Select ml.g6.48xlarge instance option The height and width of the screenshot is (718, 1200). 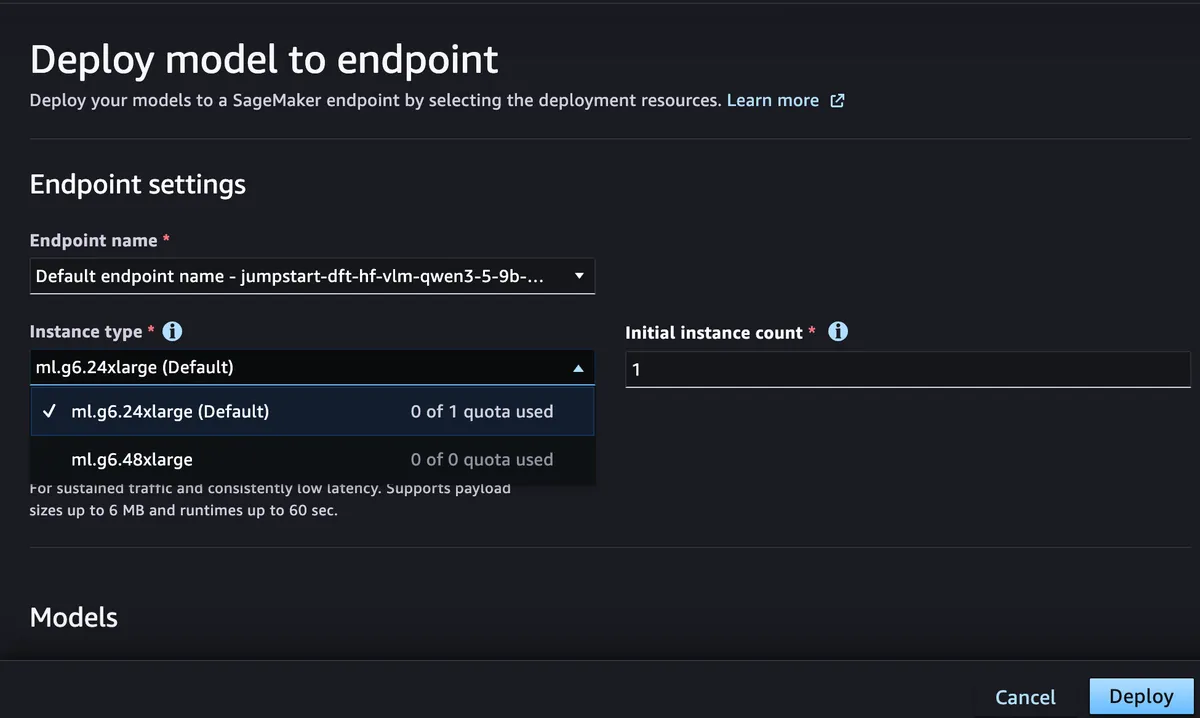[x=313, y=460]
